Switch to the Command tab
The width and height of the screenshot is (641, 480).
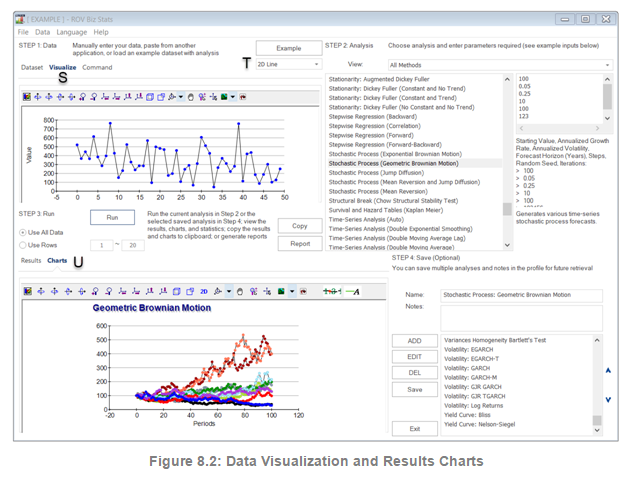[97, 67]
